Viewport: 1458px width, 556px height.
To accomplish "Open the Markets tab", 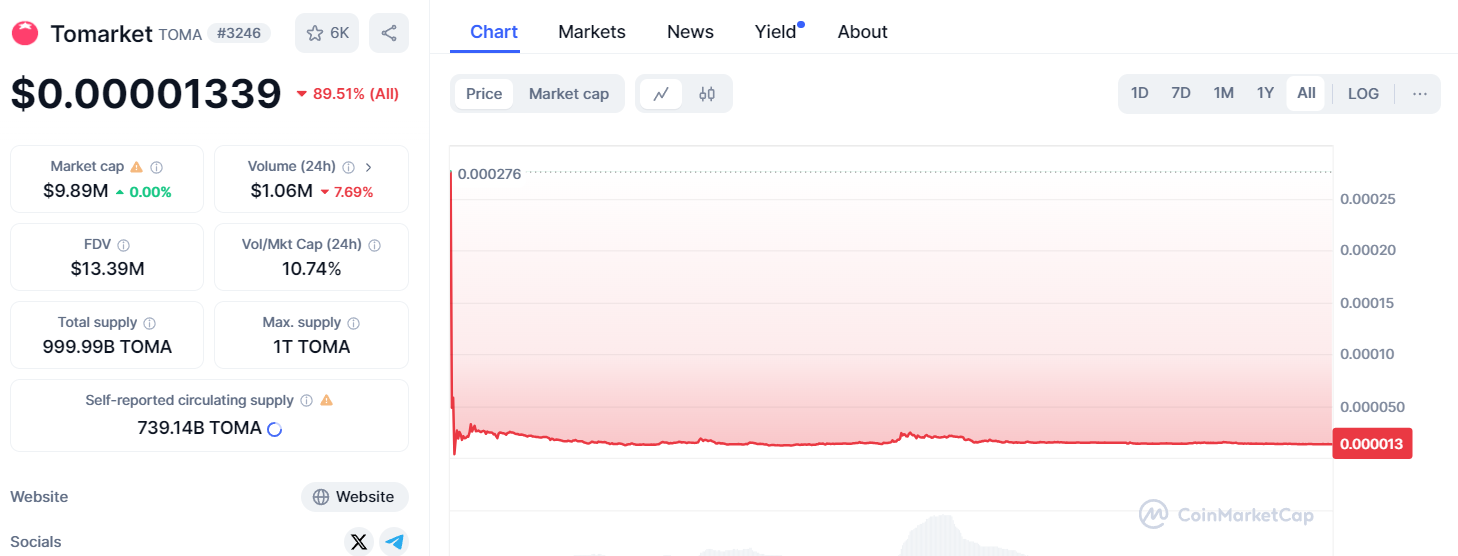I will (592, 32).
